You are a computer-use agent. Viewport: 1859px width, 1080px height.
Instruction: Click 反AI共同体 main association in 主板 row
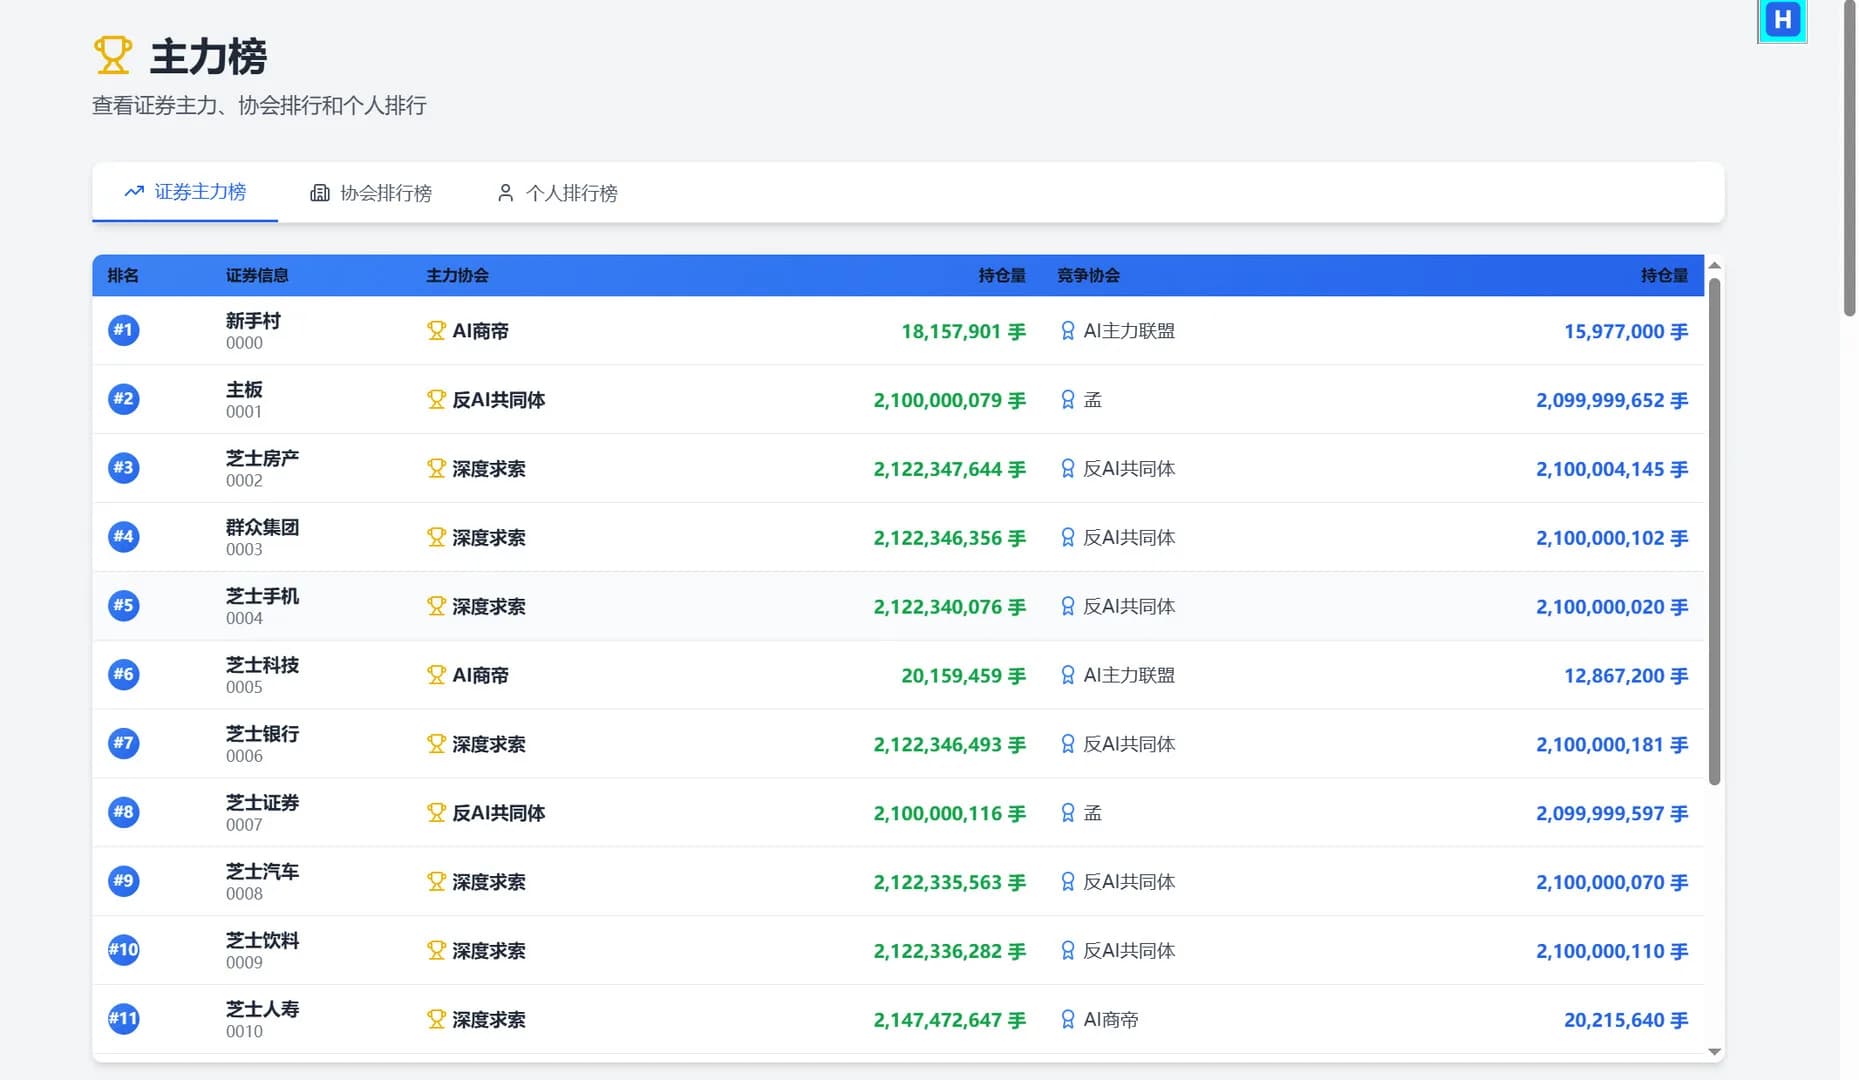coord(499,400)
